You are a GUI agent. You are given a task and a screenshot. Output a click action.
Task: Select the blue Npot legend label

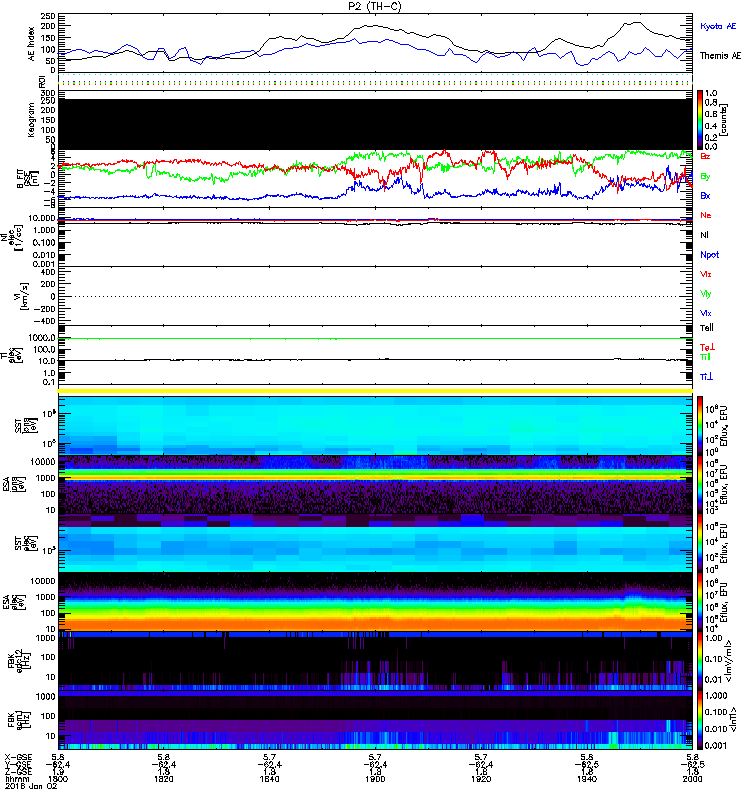click(710, 255)
